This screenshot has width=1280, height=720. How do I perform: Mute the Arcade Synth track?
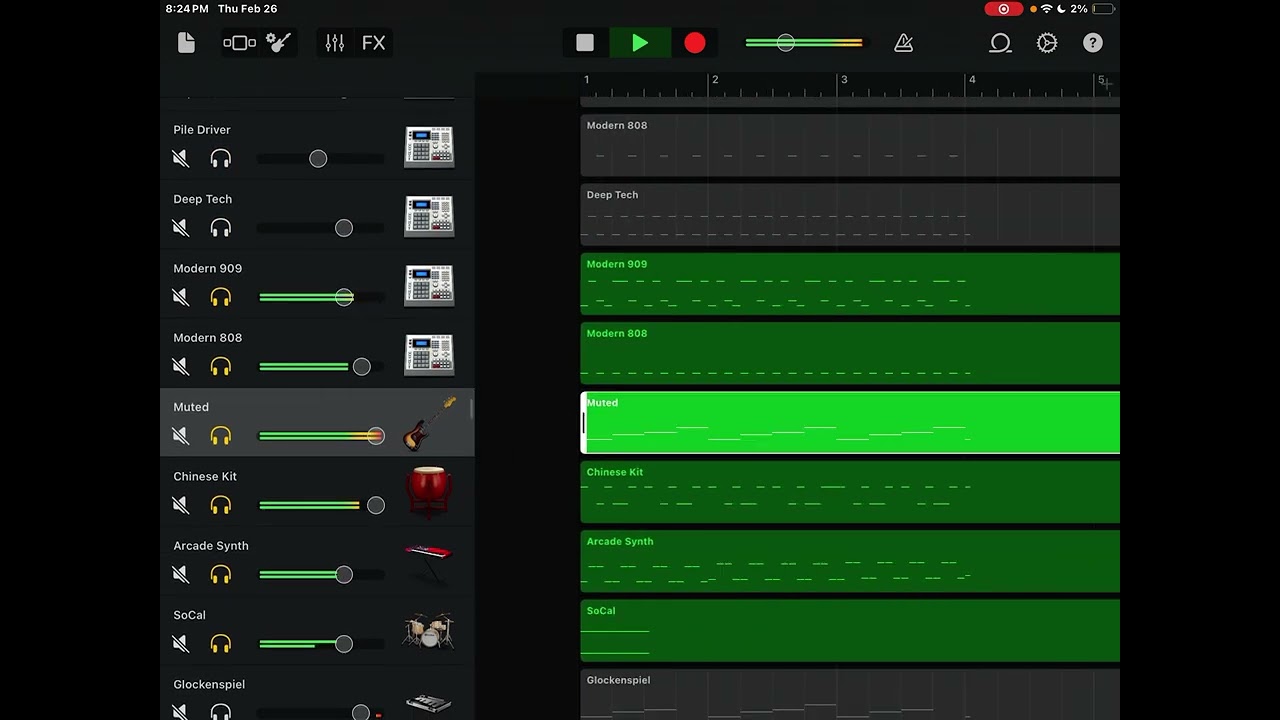181,574
